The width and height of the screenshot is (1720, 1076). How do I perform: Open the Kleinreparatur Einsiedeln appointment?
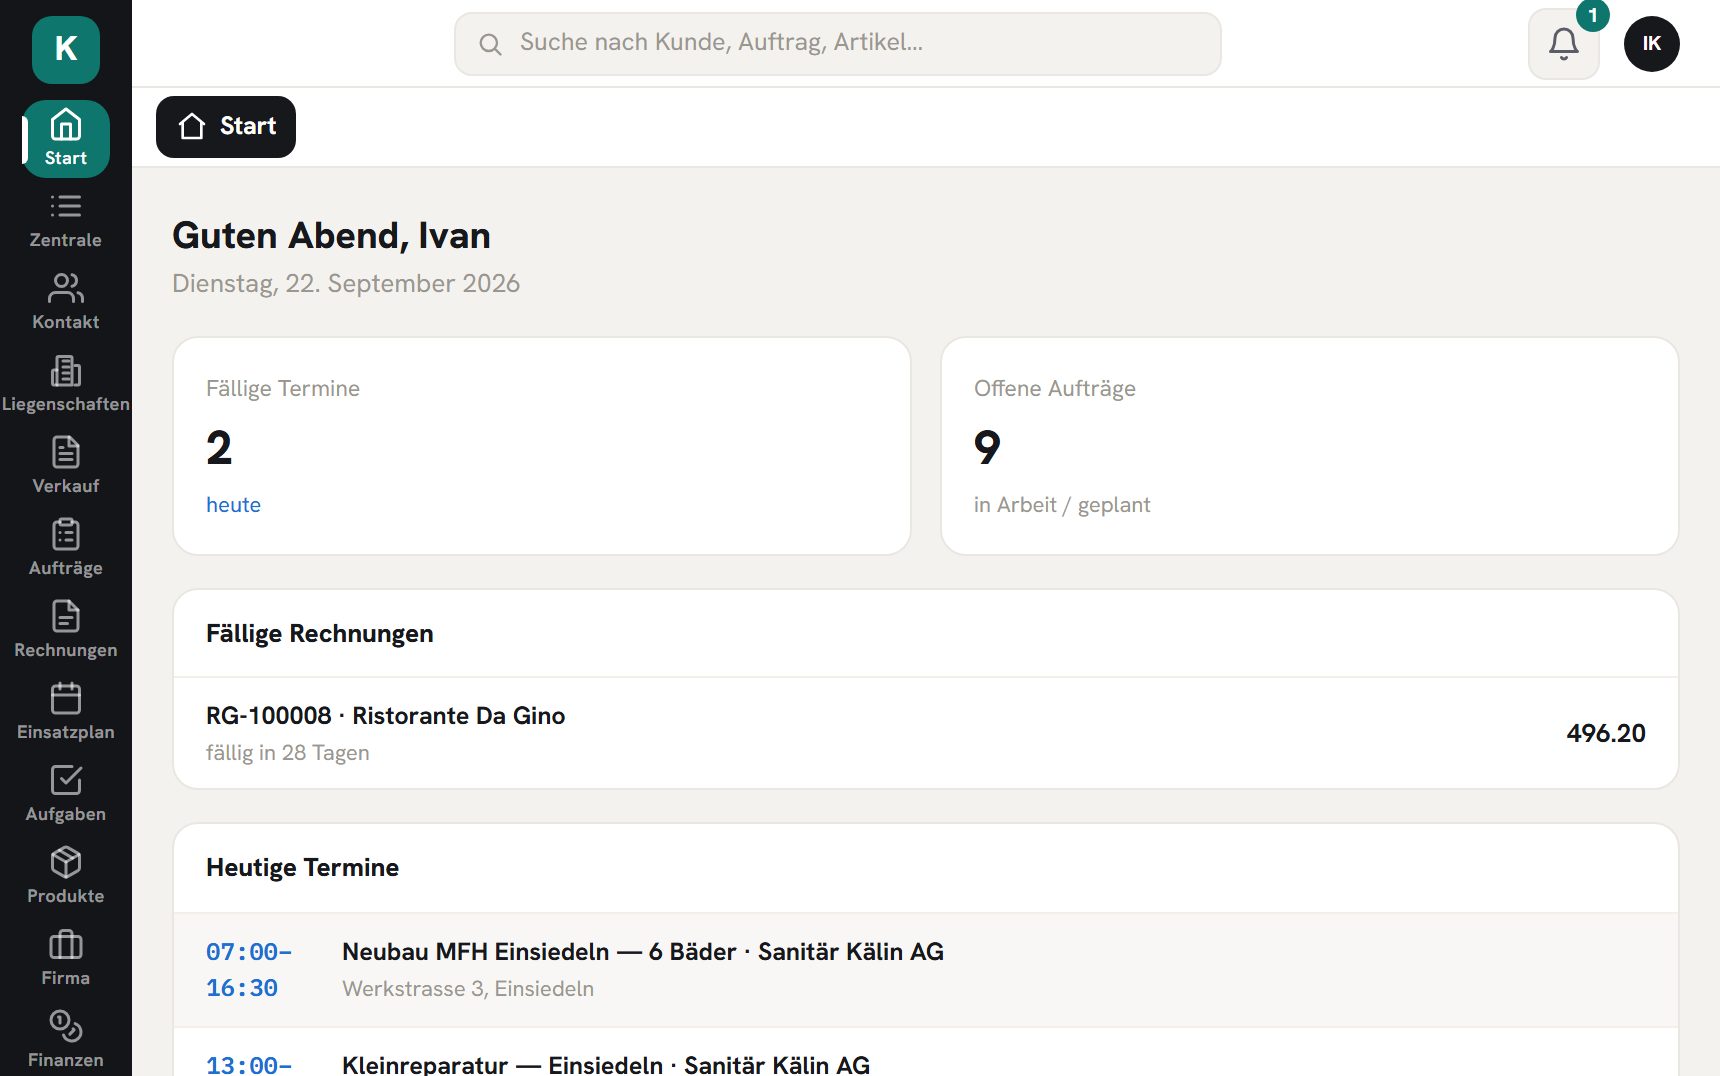click(x=926, y=1054)
